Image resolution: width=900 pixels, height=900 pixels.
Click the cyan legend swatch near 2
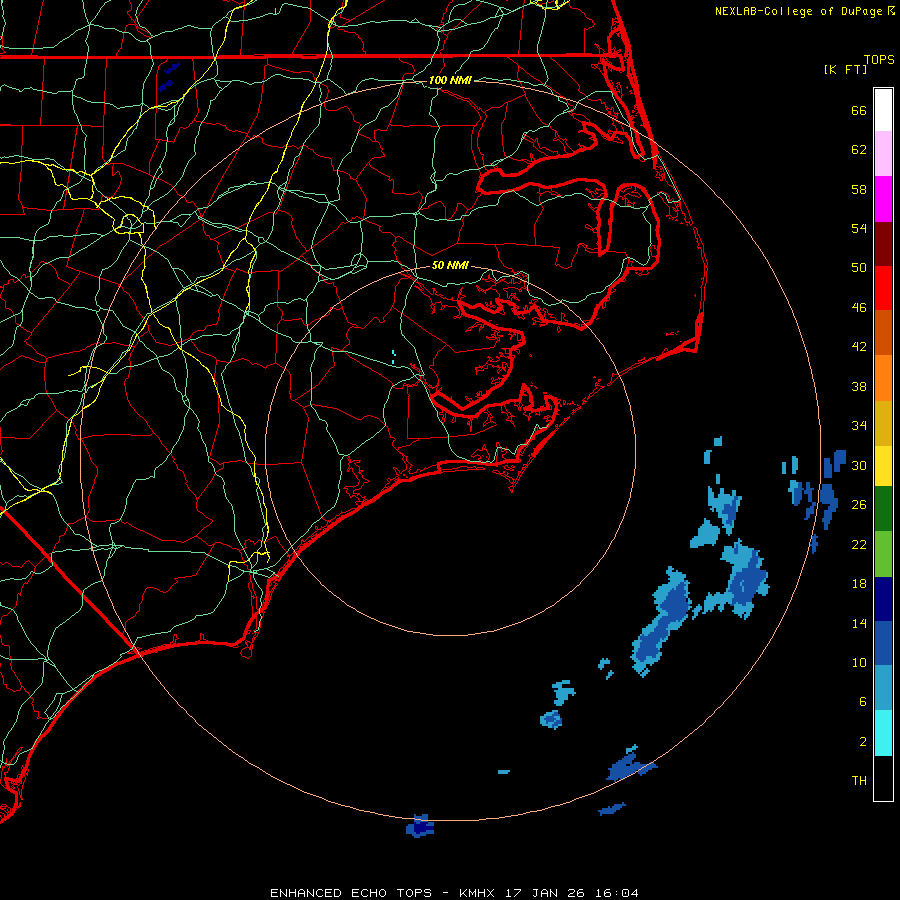pos(883,733)
